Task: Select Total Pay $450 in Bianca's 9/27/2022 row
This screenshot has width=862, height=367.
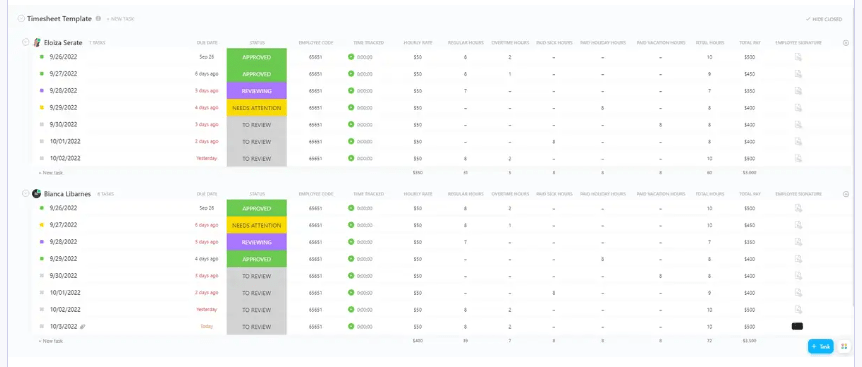Action: 748,225
